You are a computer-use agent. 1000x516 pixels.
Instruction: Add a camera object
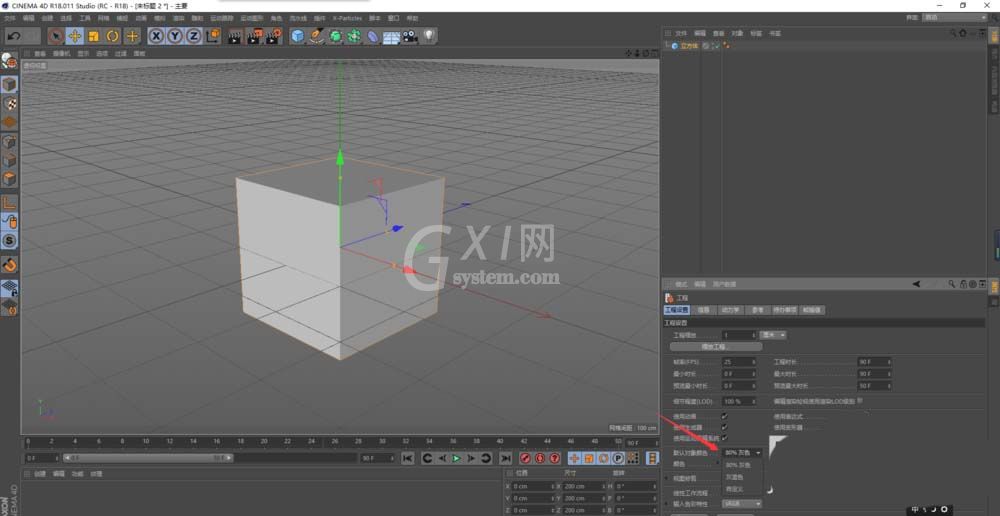pos(410,36)
